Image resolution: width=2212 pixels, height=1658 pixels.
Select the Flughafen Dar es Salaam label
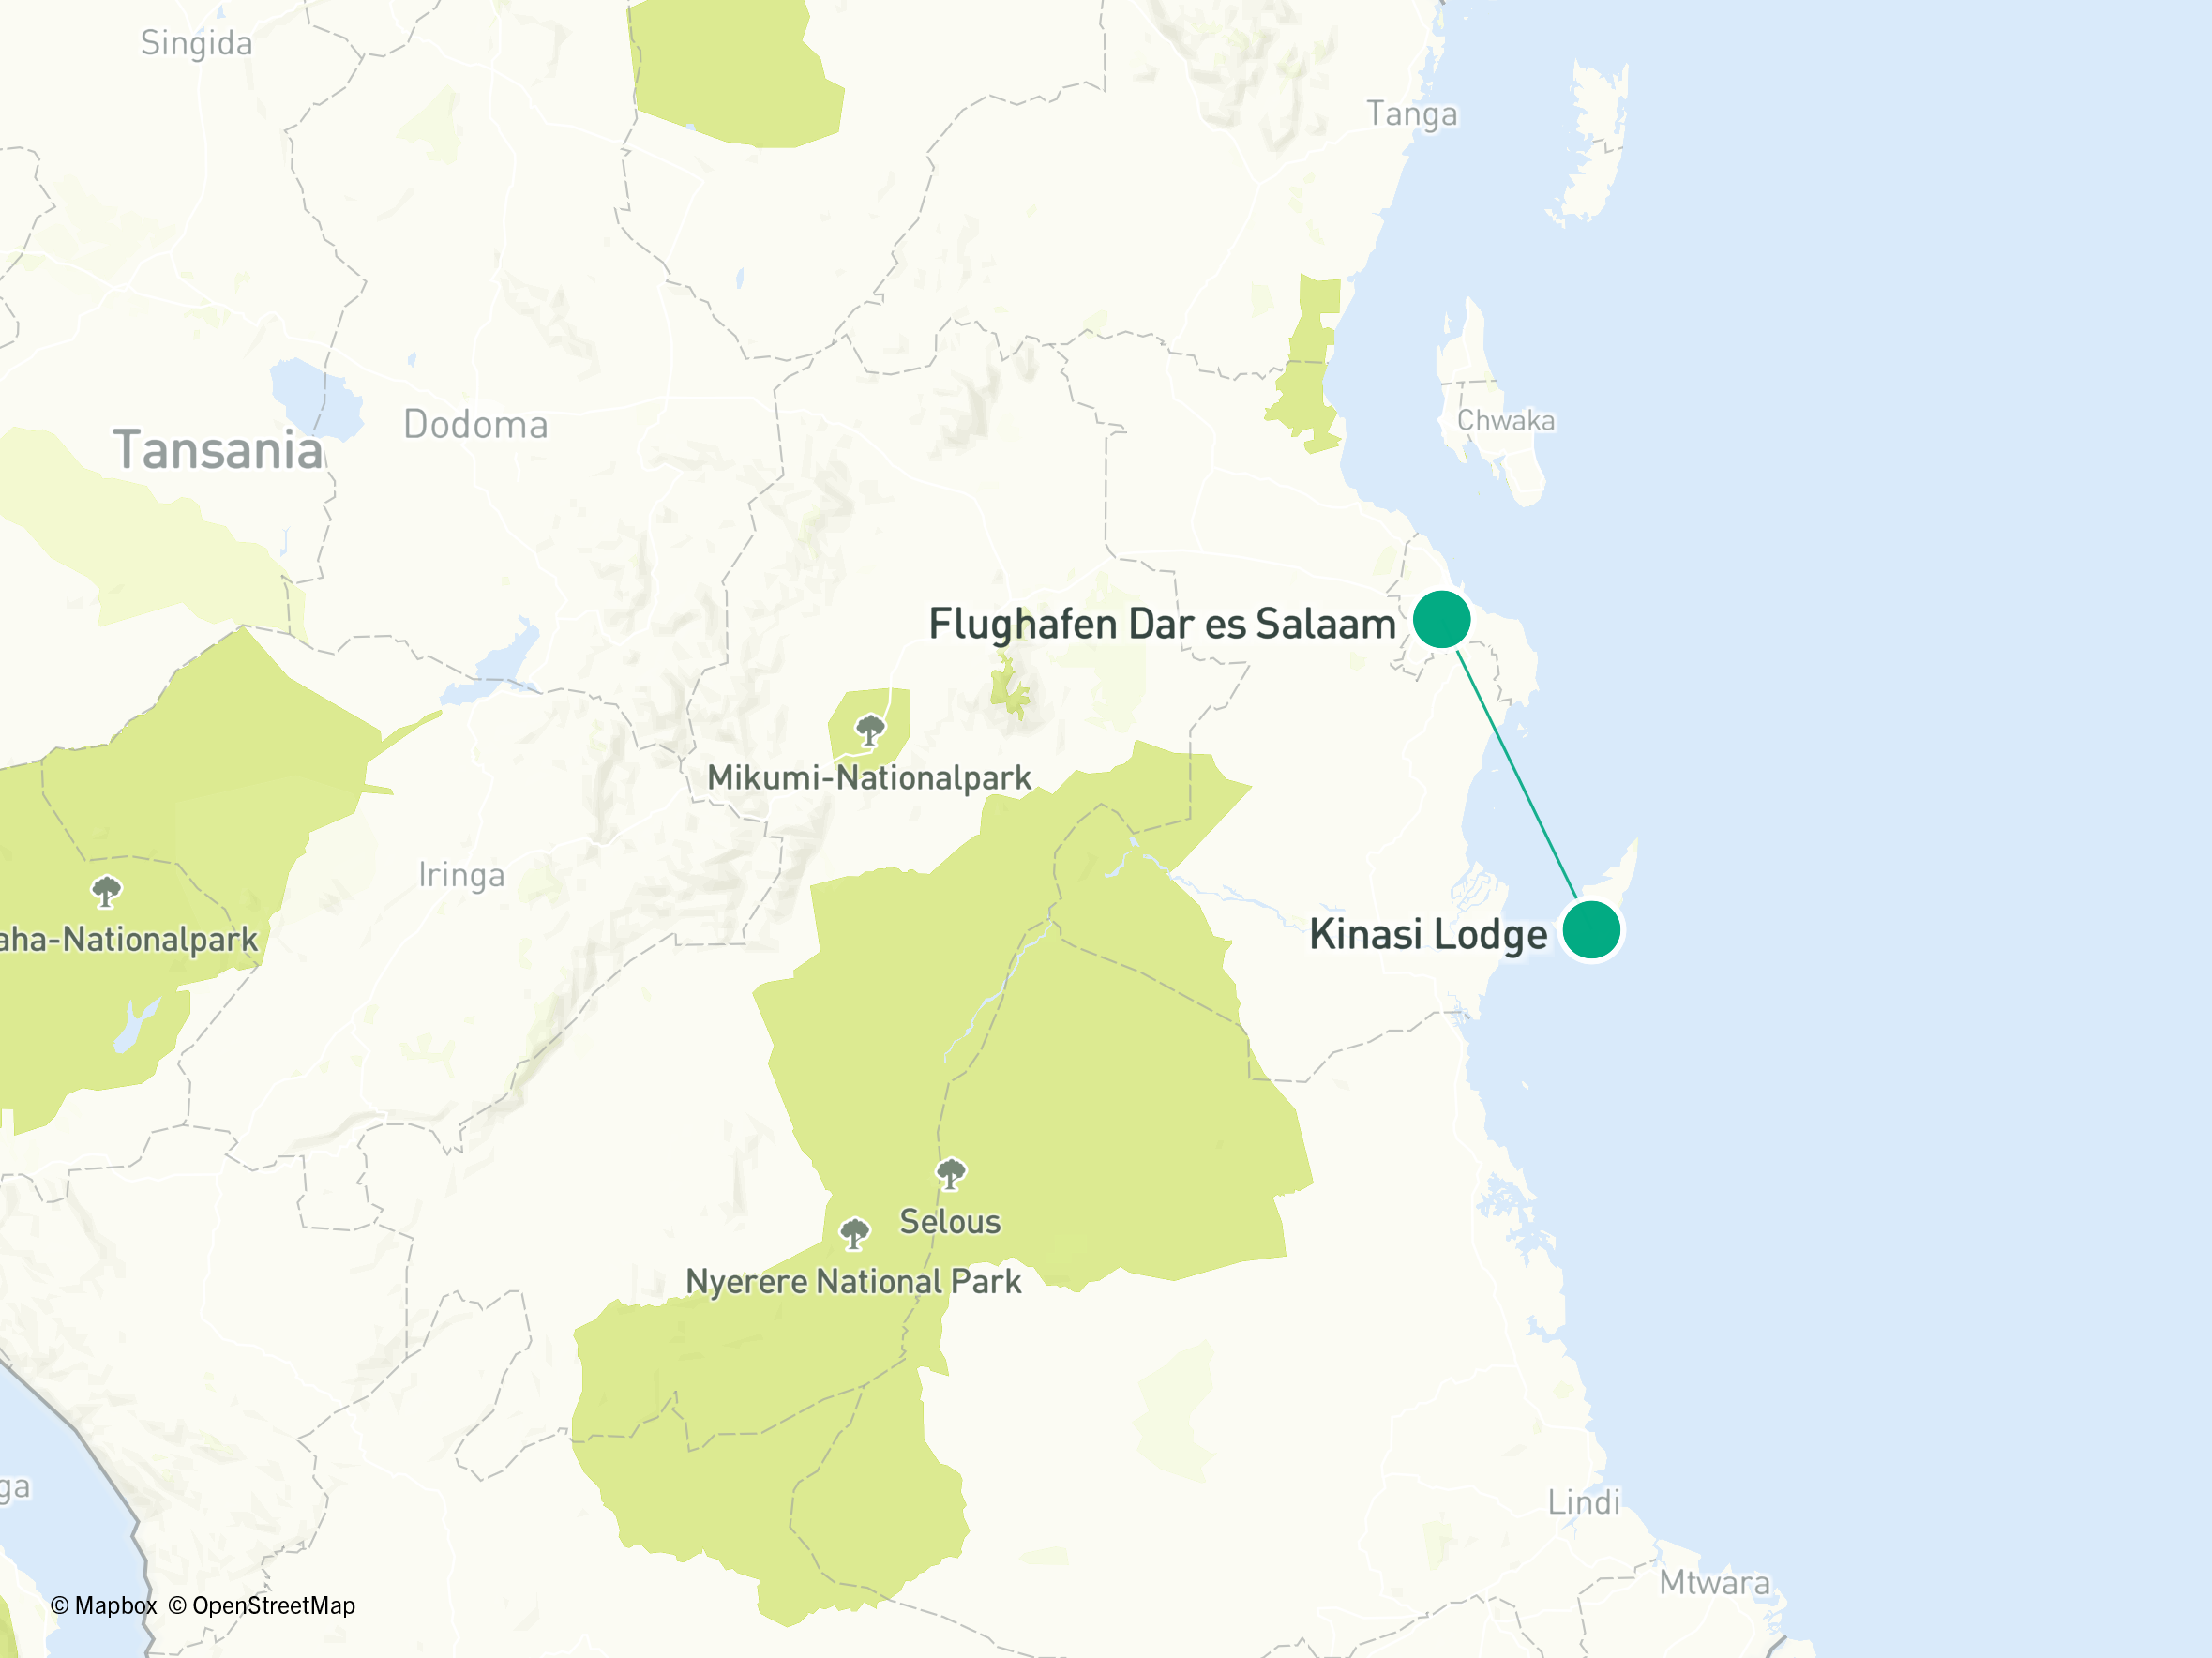click(x=1162, y=624)
